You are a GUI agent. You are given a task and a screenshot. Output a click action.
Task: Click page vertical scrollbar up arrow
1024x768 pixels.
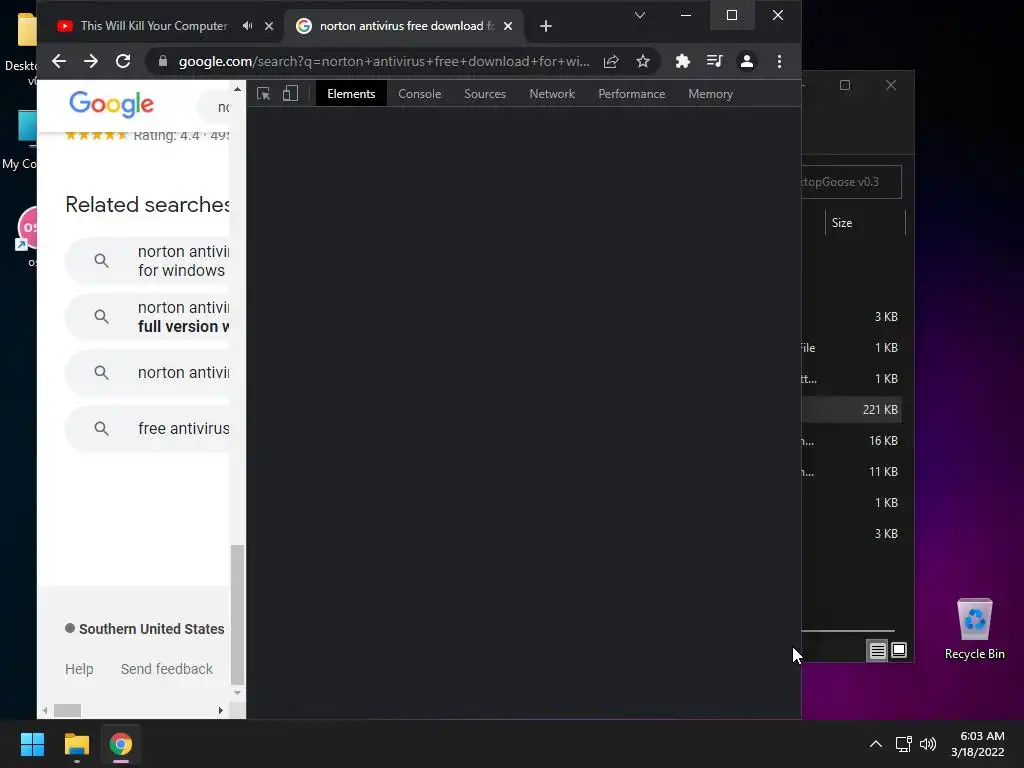pyautogui.click(x=237, y=89)
